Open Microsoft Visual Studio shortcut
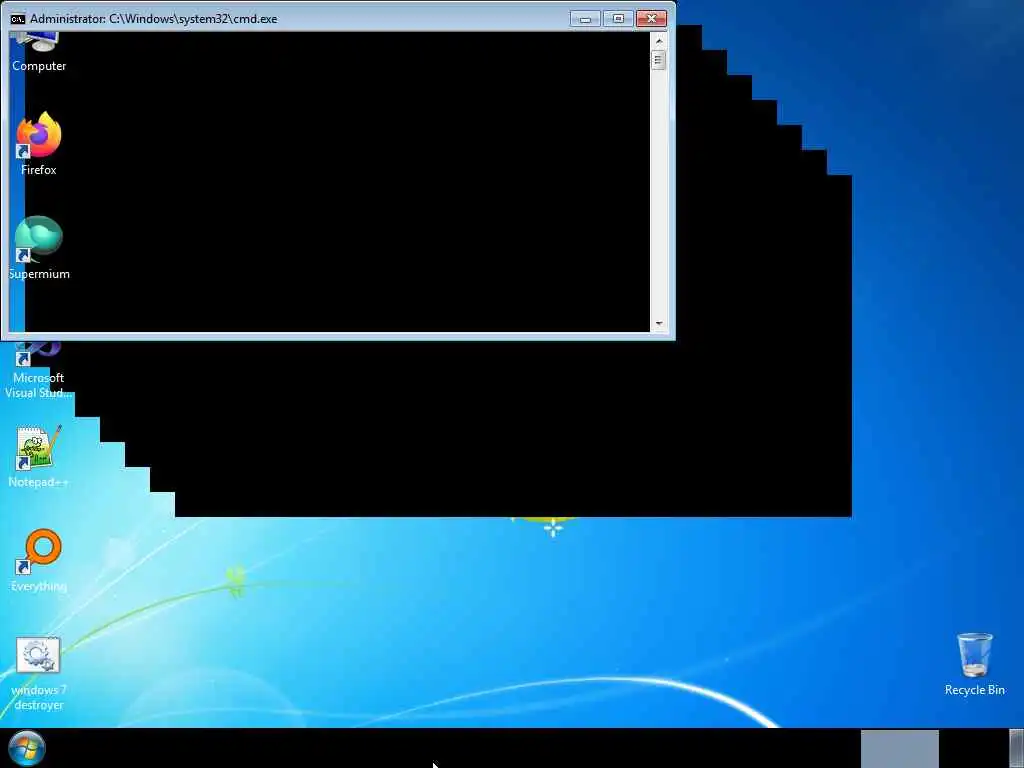 39,371
